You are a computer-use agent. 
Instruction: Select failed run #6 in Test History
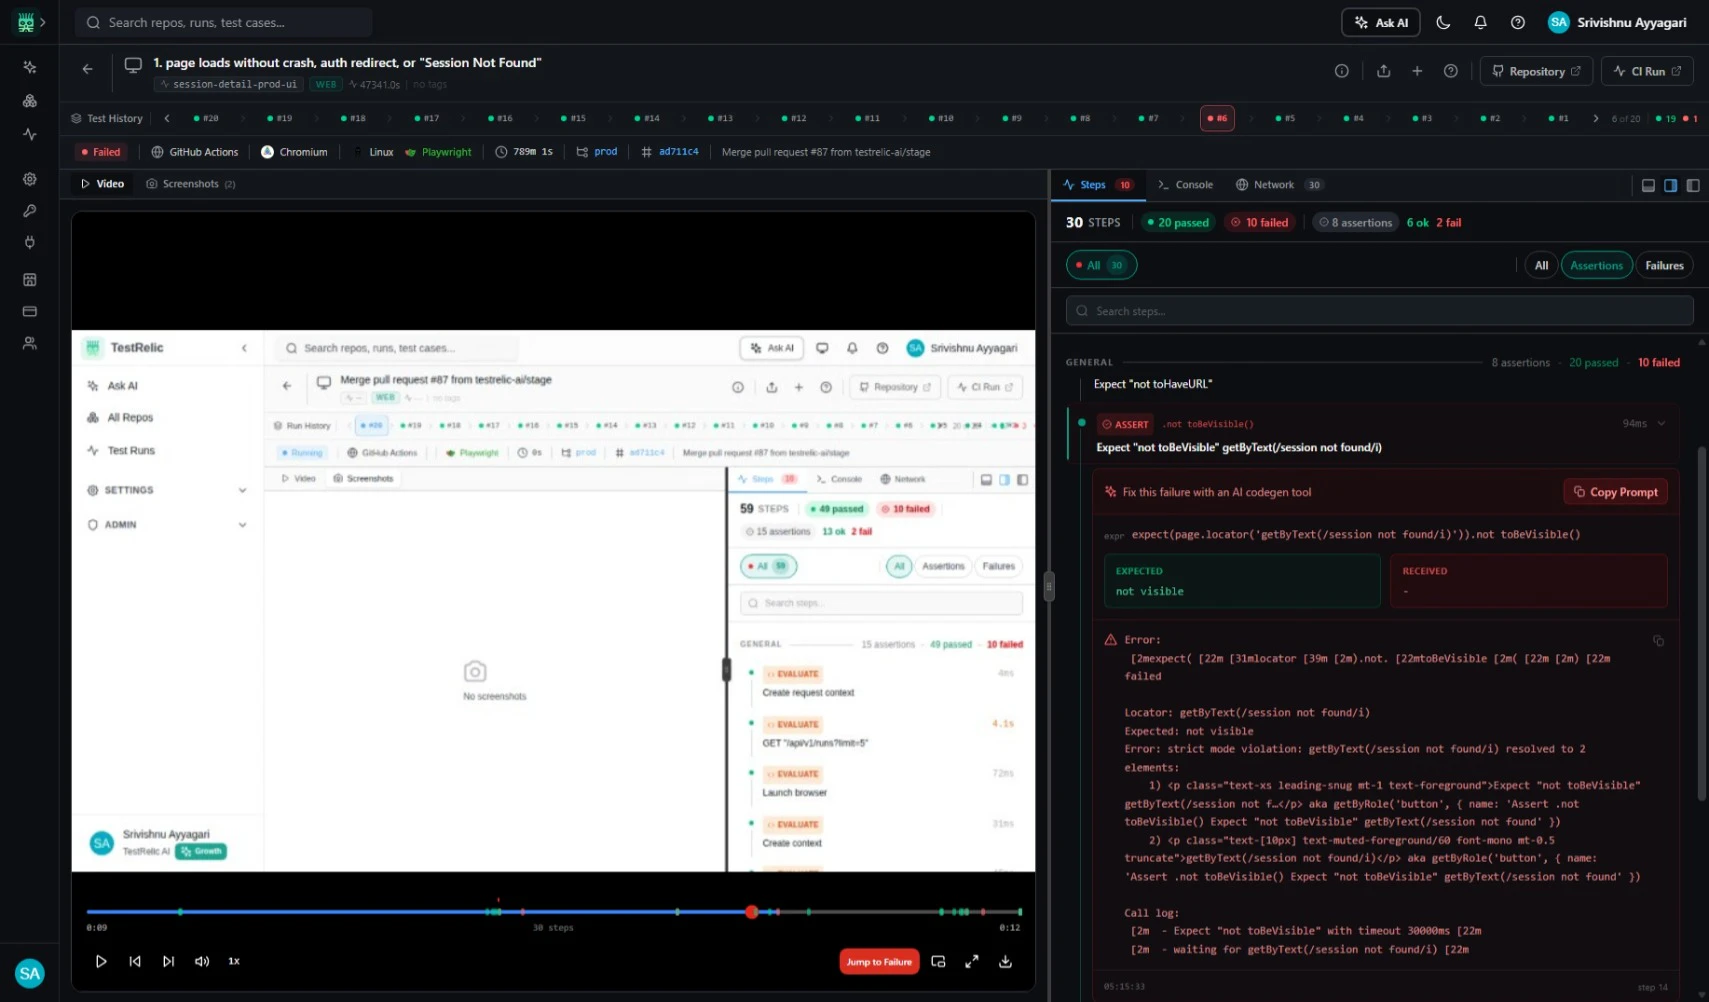(x=1217, y=118)
